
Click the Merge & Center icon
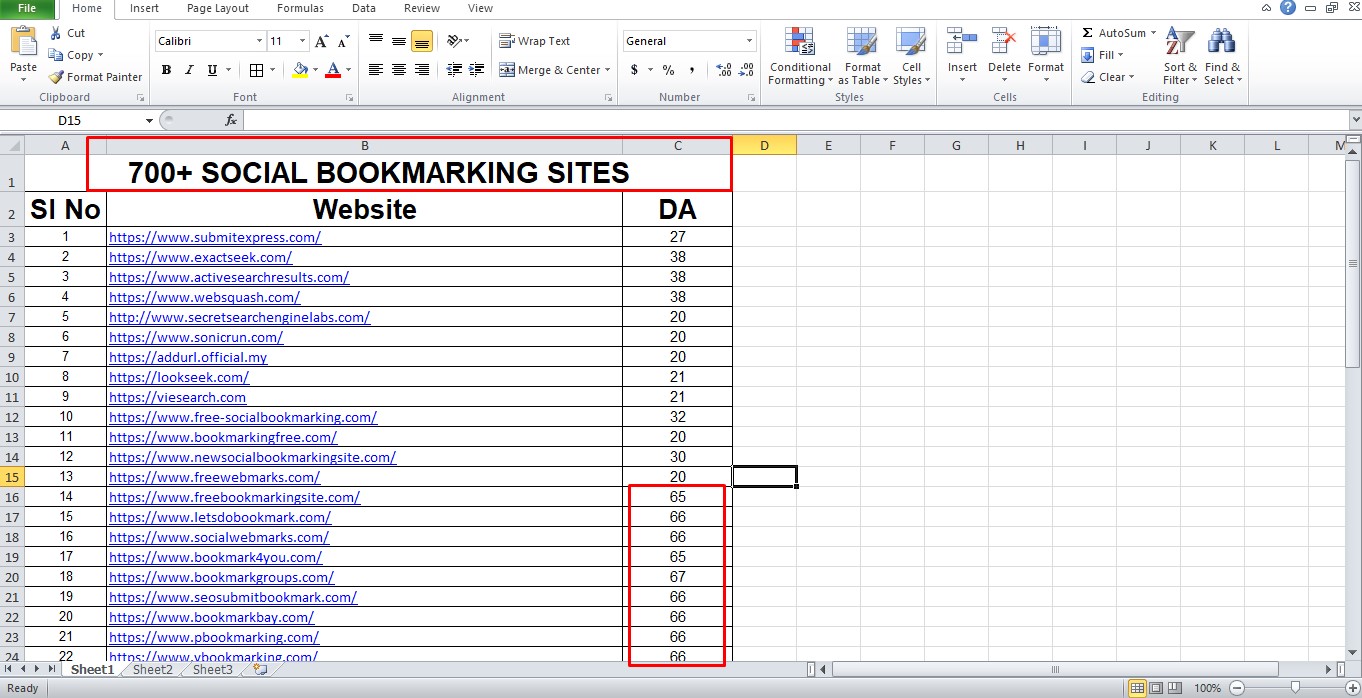click(x=507, y=70)
